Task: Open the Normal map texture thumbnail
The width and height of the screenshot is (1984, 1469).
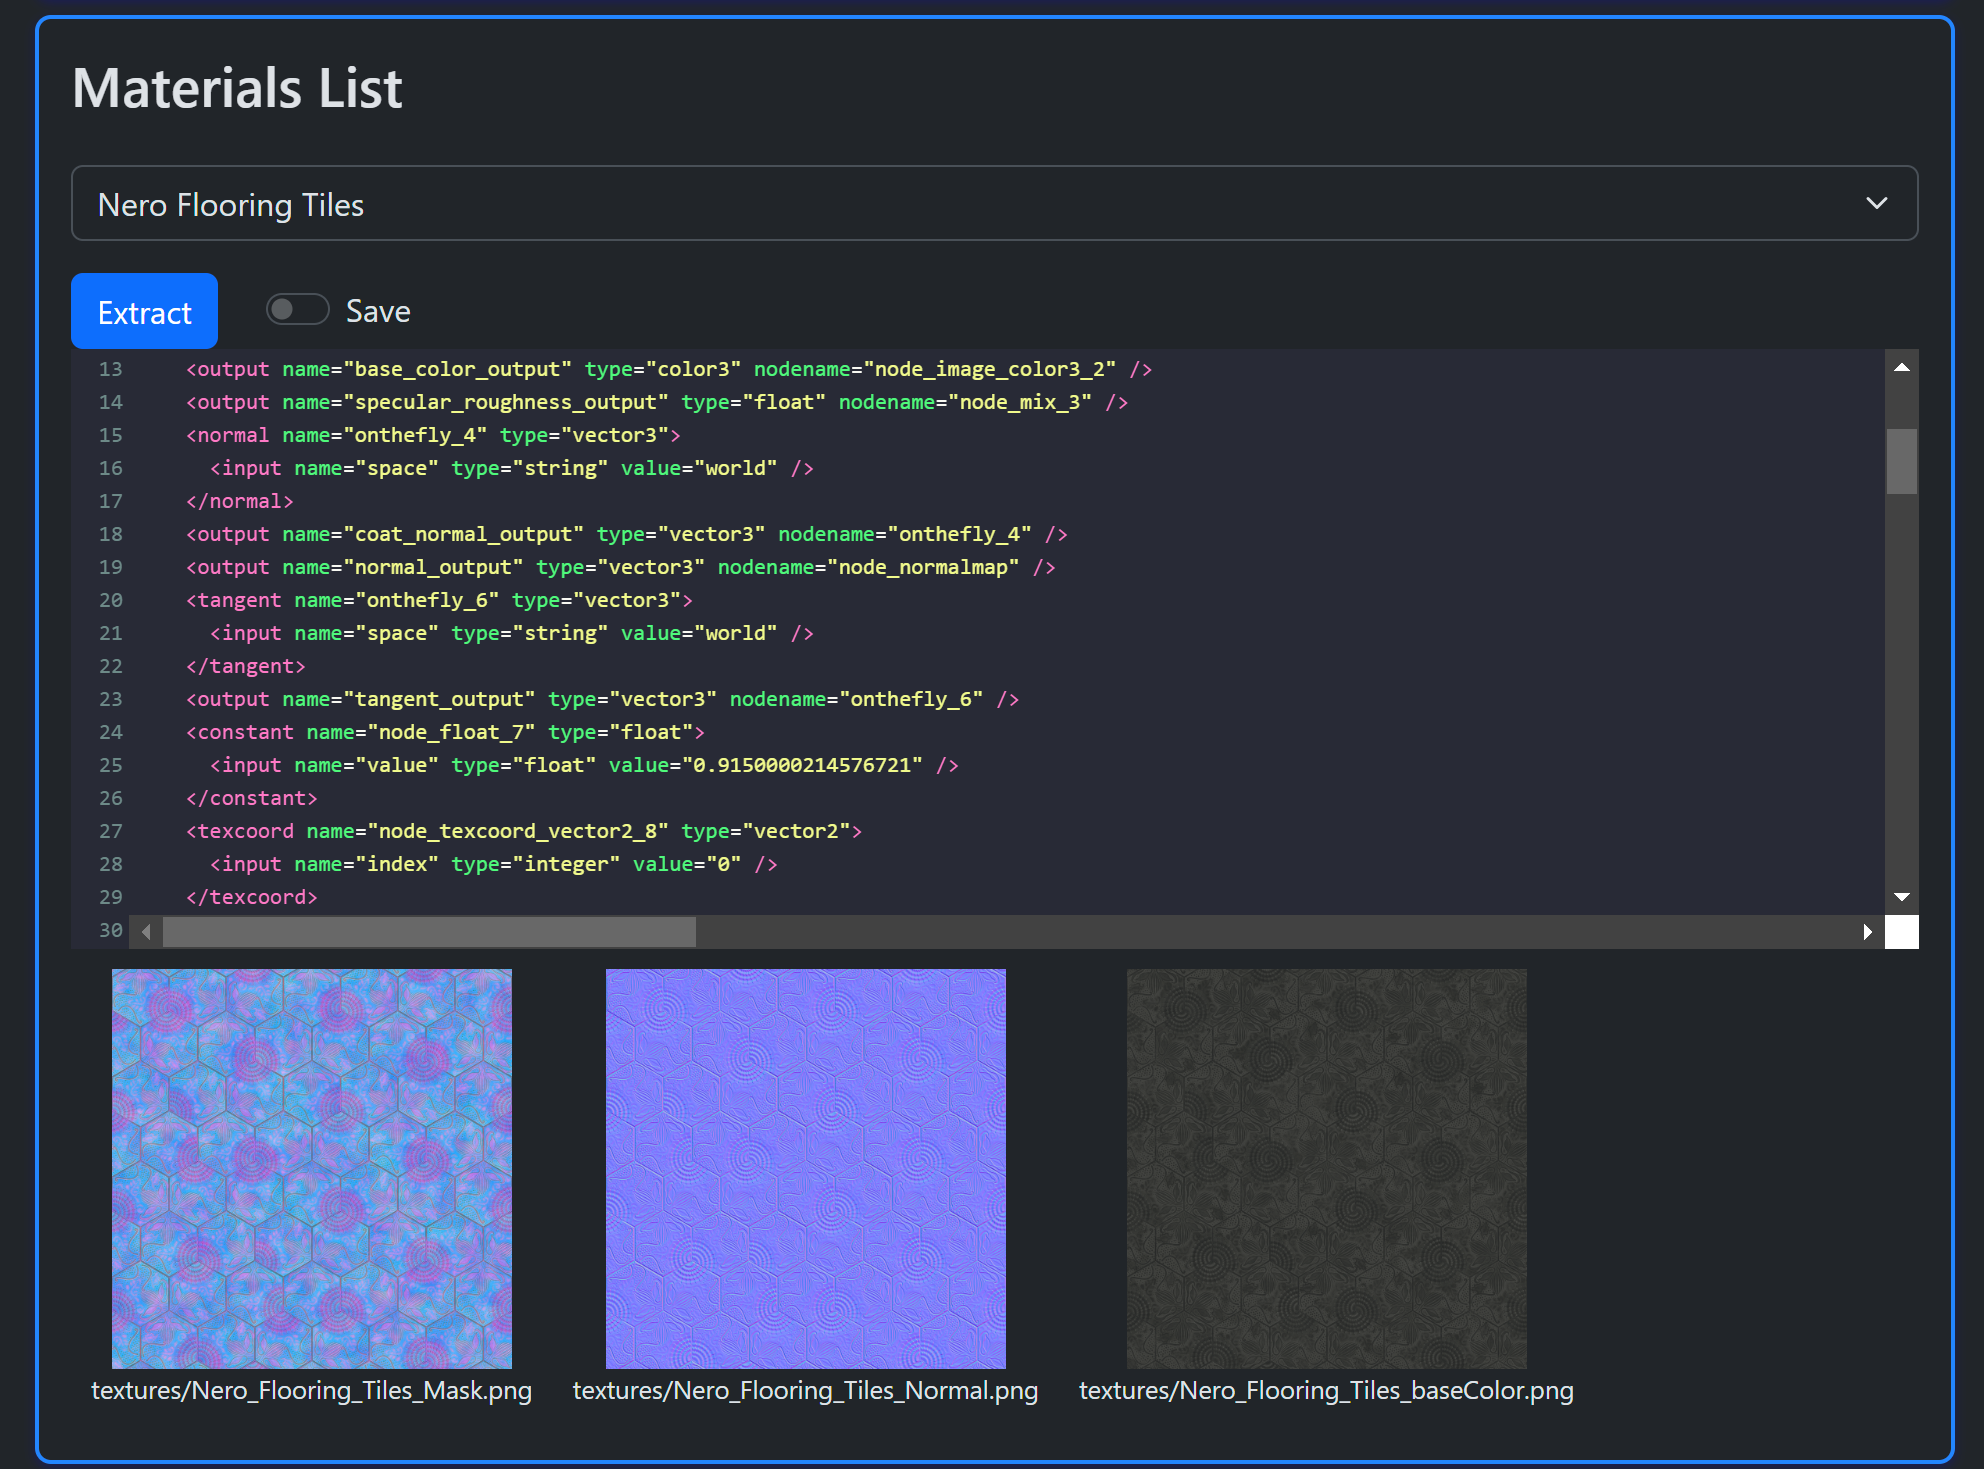Action: 806,1168
